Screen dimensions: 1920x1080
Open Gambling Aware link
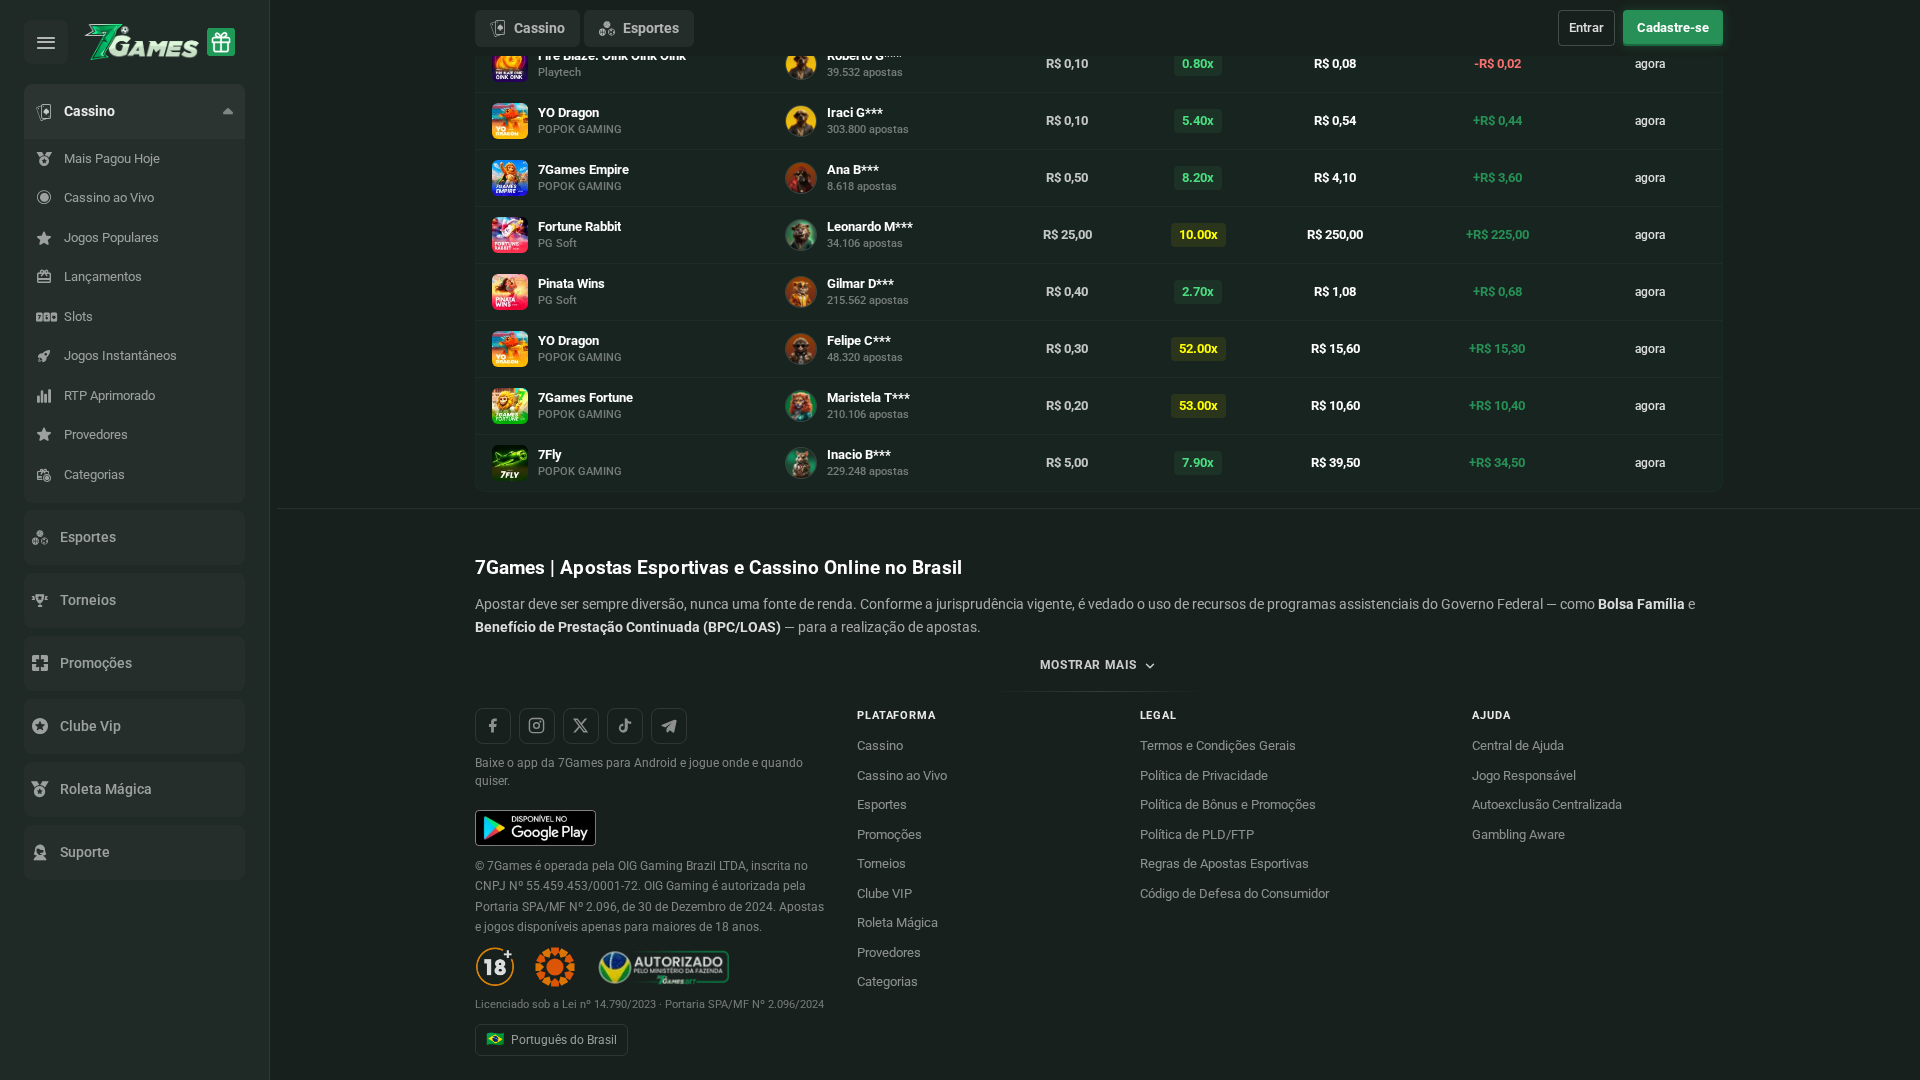coord(1518,835)
